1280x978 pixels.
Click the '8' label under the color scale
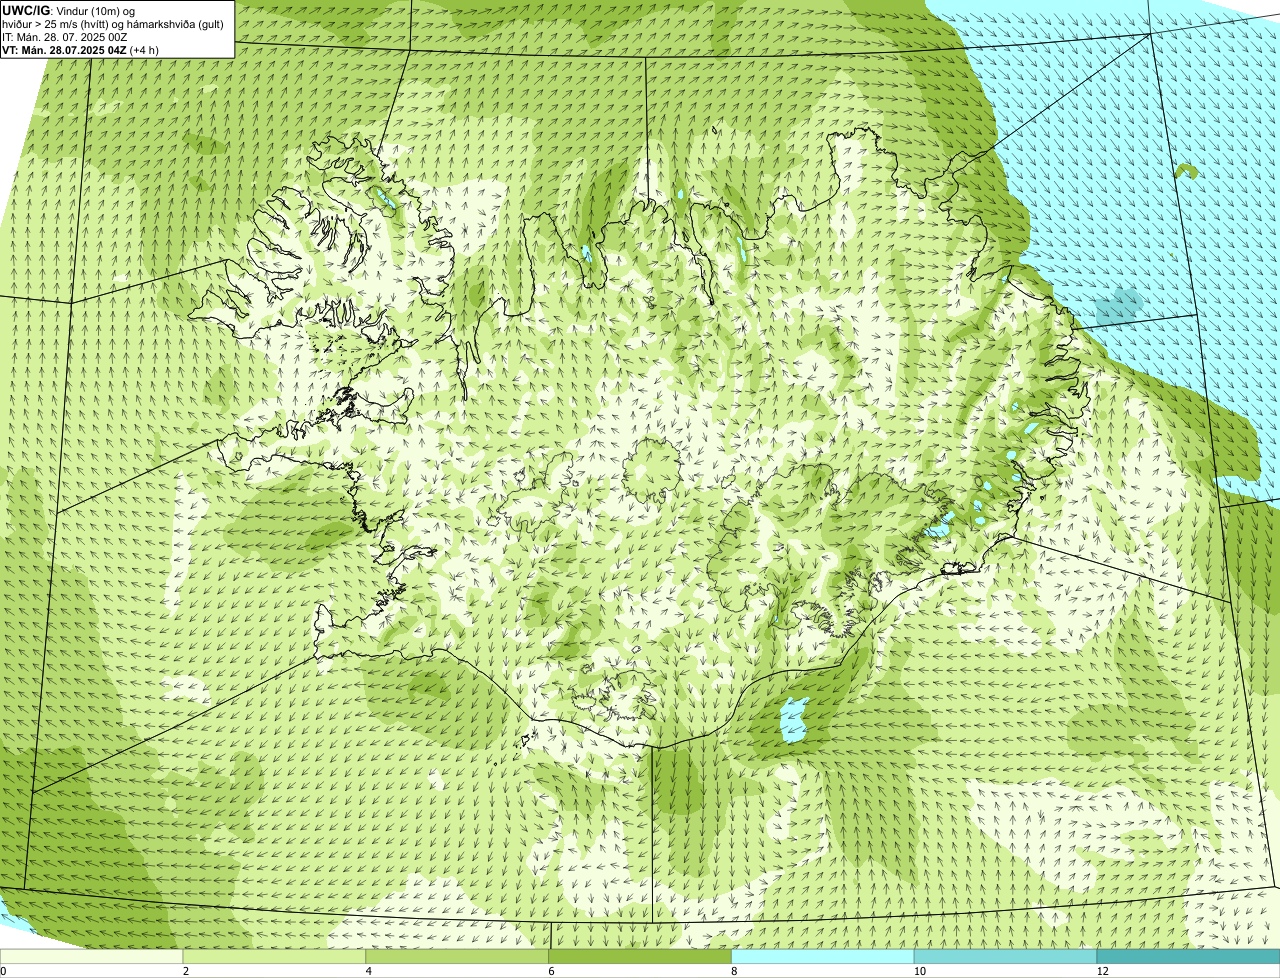tap(734, 971)
